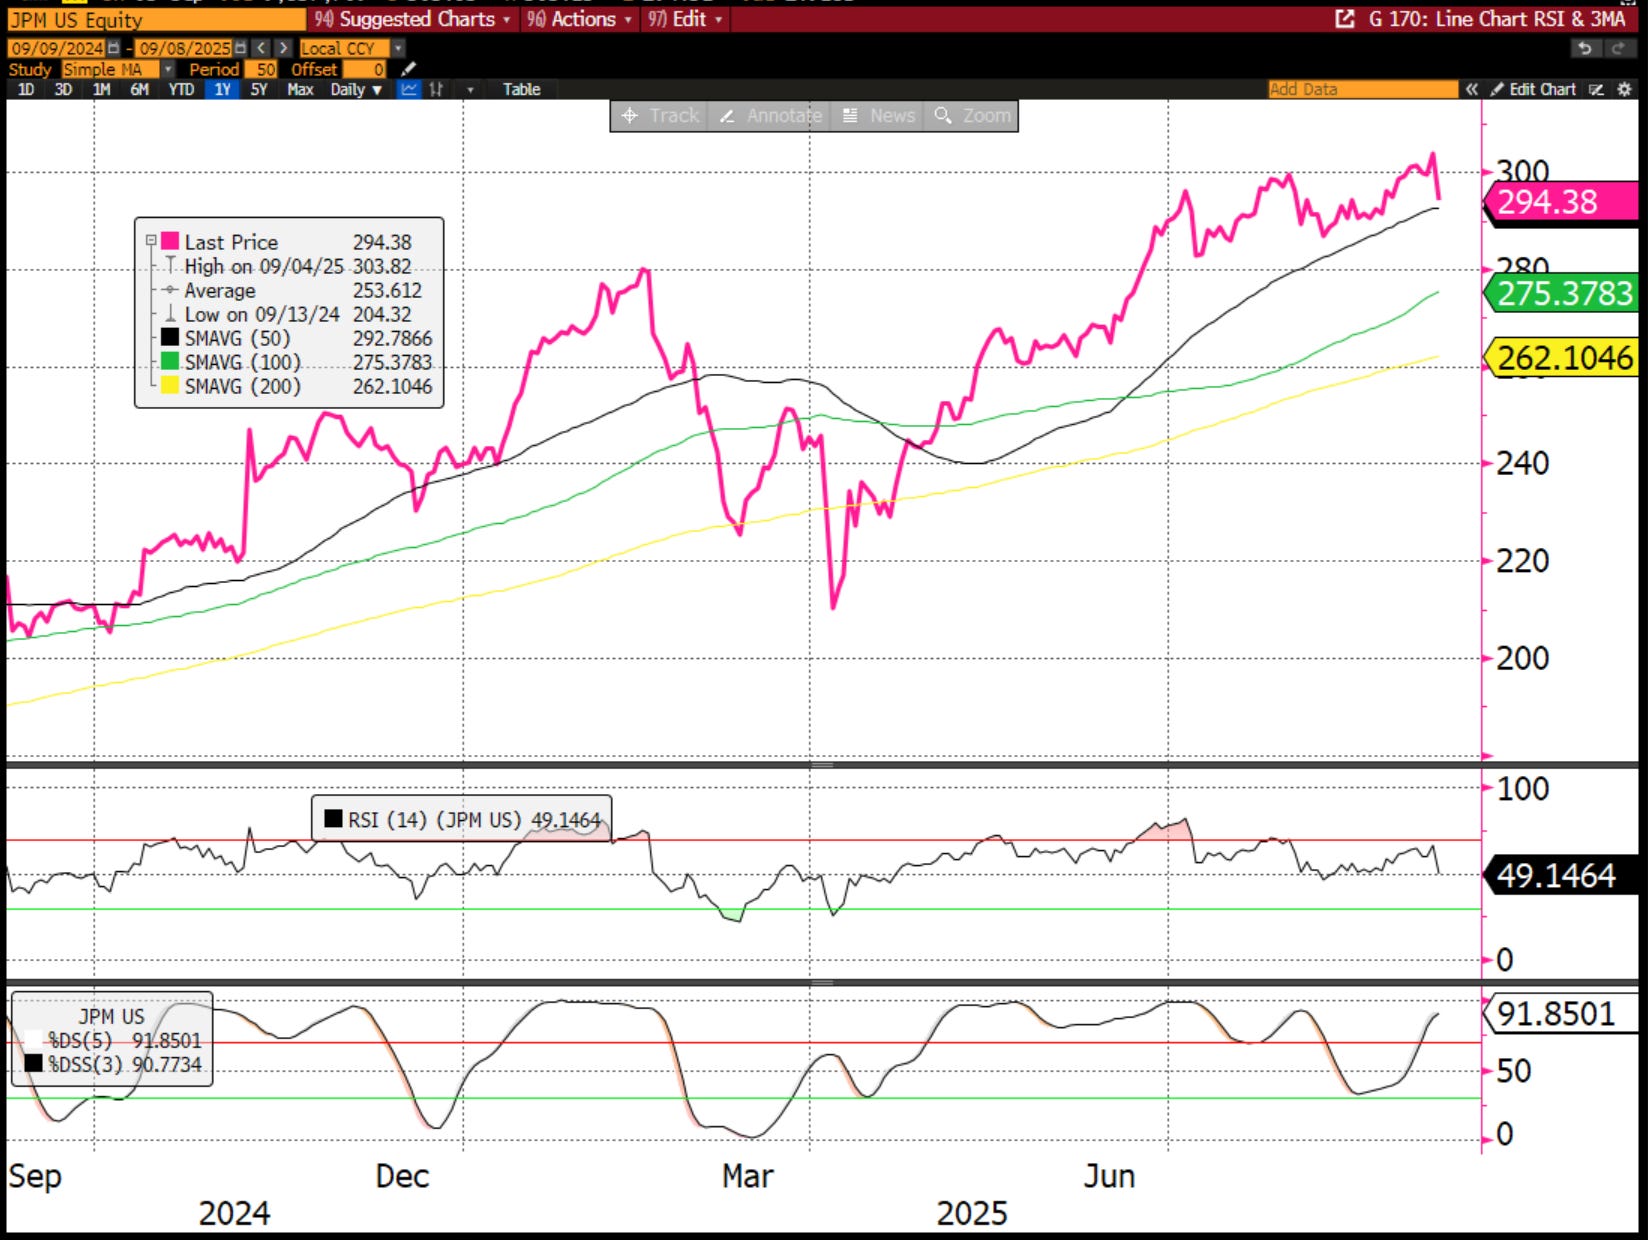Viewport: 1648px width, 1240px height.
Task: Select the 1M range tab
Action: pos(101,89)
